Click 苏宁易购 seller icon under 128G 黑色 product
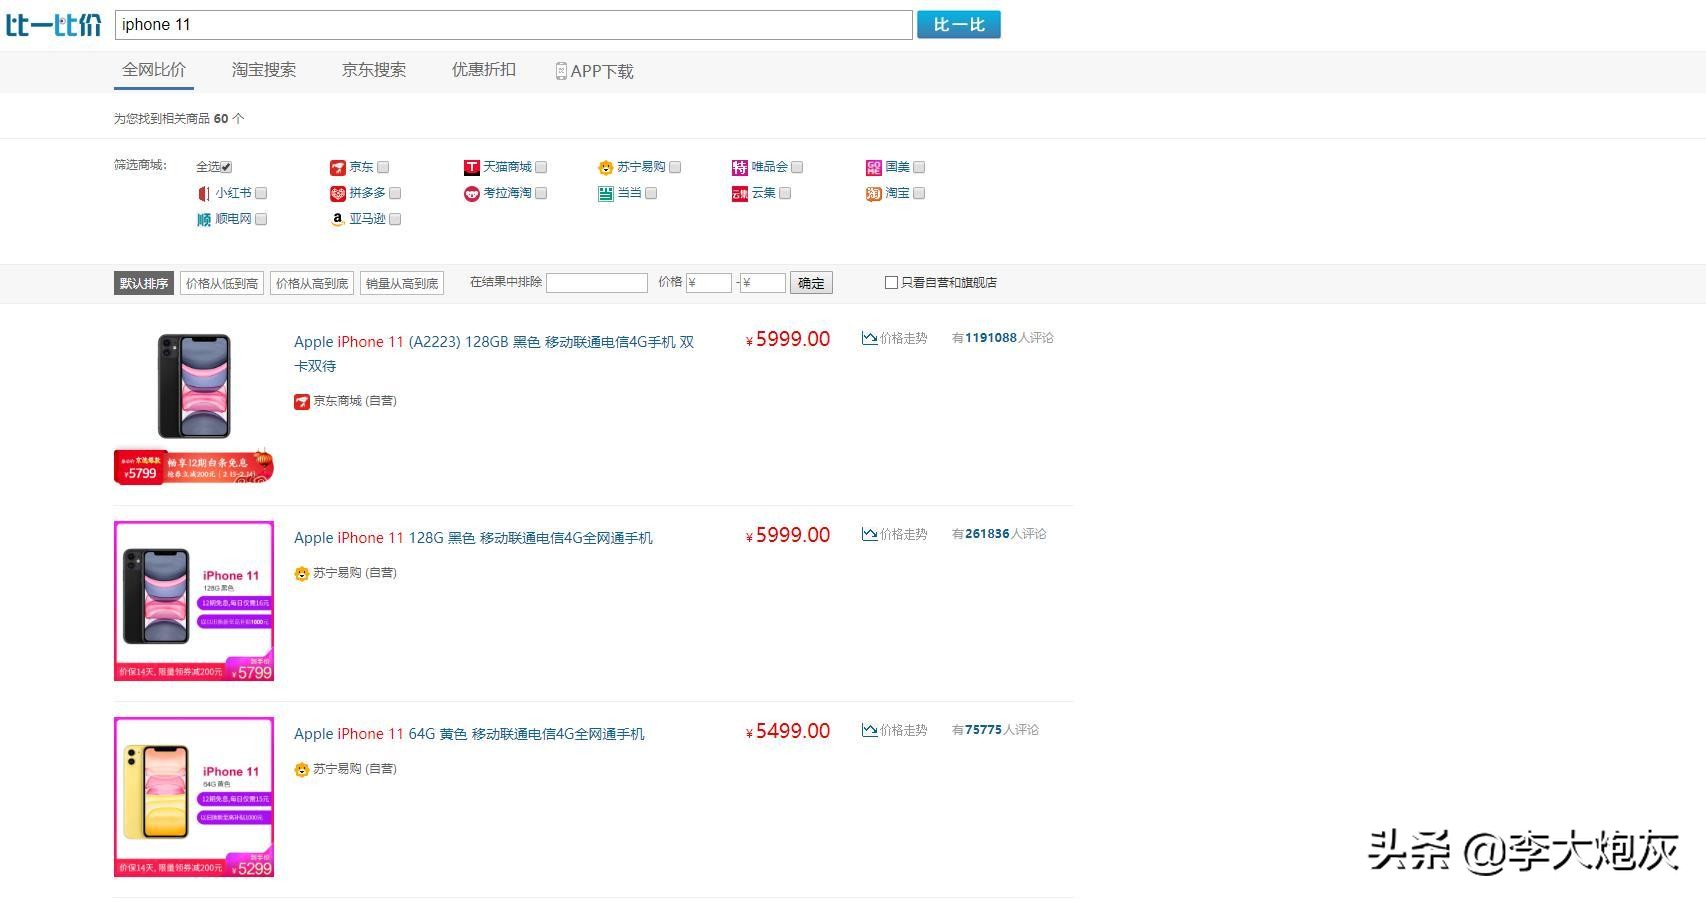This screenshot has height=899, width=1706. [x=302, y=574]
